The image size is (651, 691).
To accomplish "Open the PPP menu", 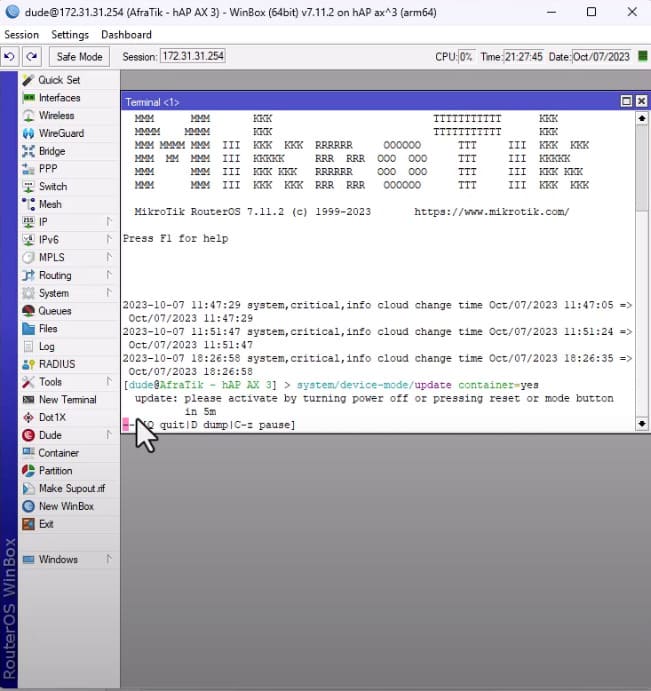I will coord(48,169).
